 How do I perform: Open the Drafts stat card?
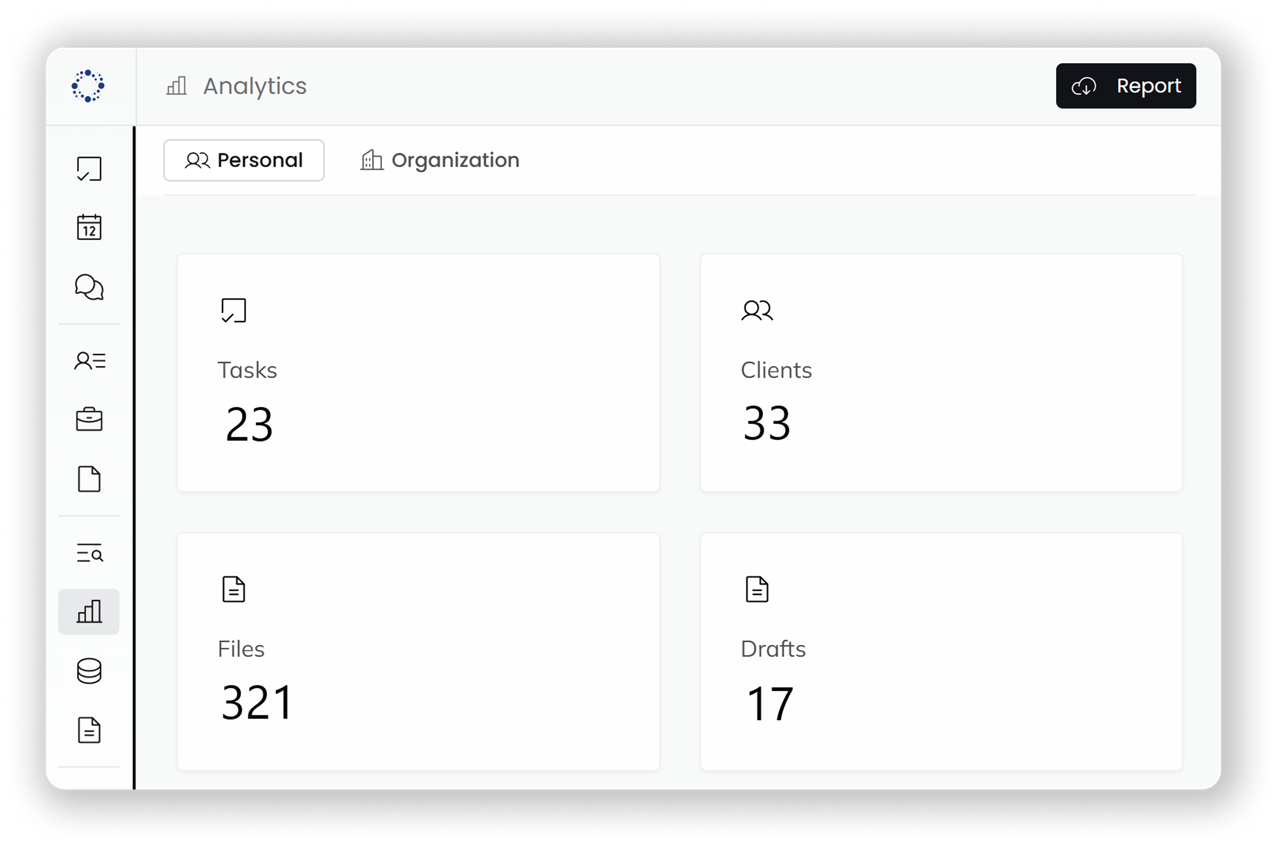click(941, 651)
